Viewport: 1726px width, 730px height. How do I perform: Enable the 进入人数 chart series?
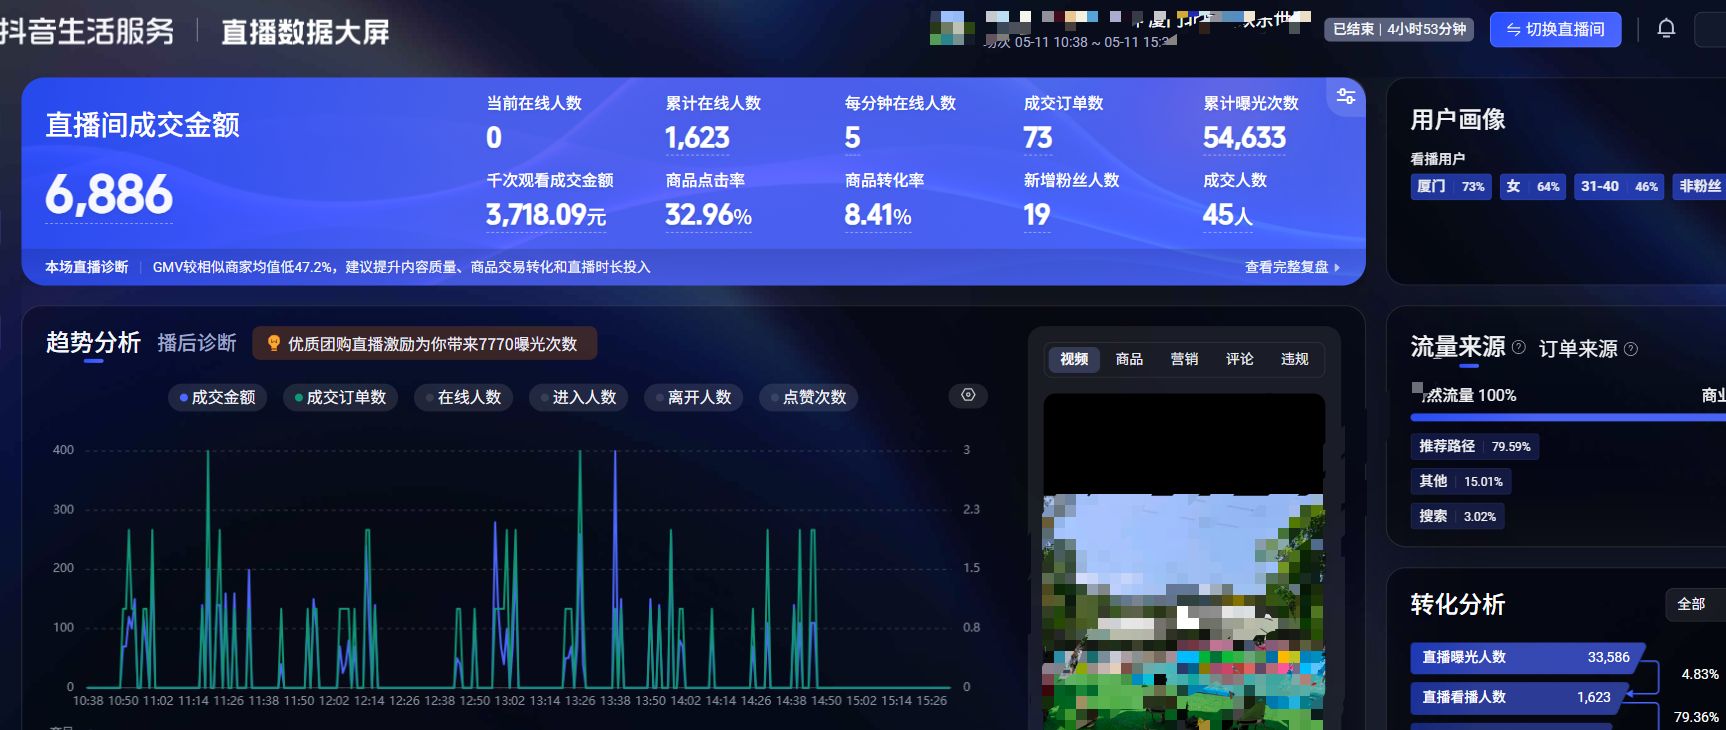coord(578,397)
